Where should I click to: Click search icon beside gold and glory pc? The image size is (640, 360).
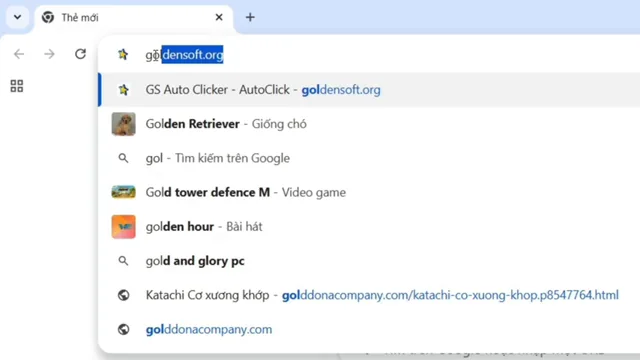coord(123,261)
